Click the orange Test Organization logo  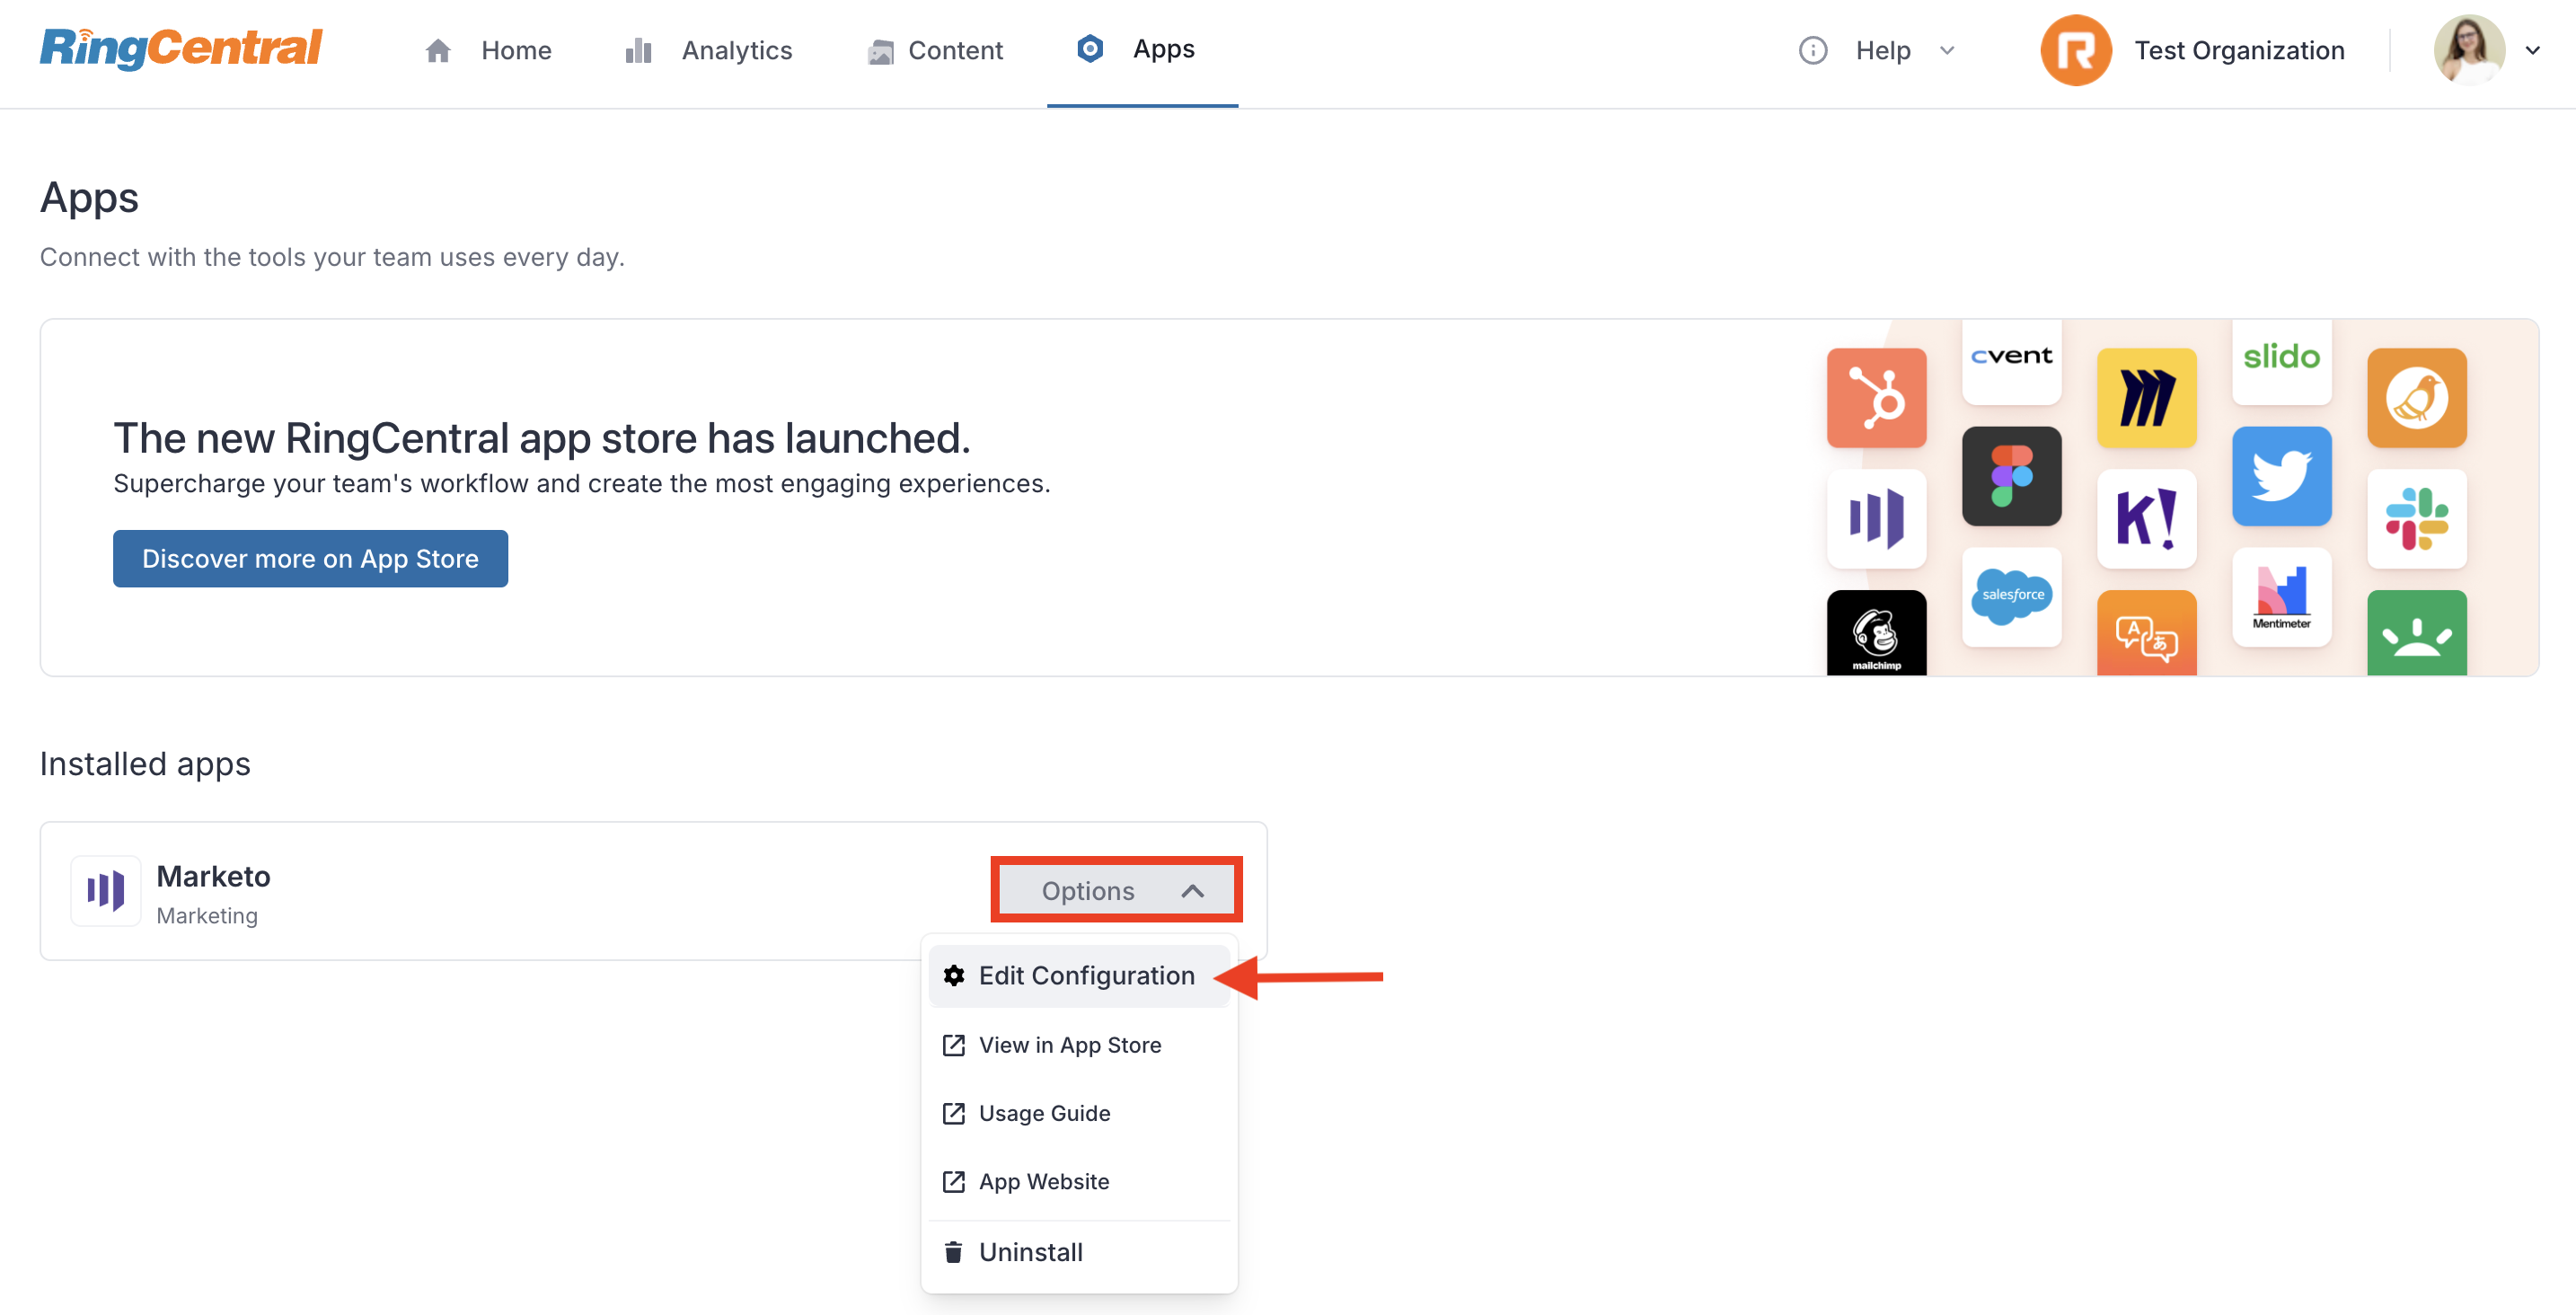2075,50
